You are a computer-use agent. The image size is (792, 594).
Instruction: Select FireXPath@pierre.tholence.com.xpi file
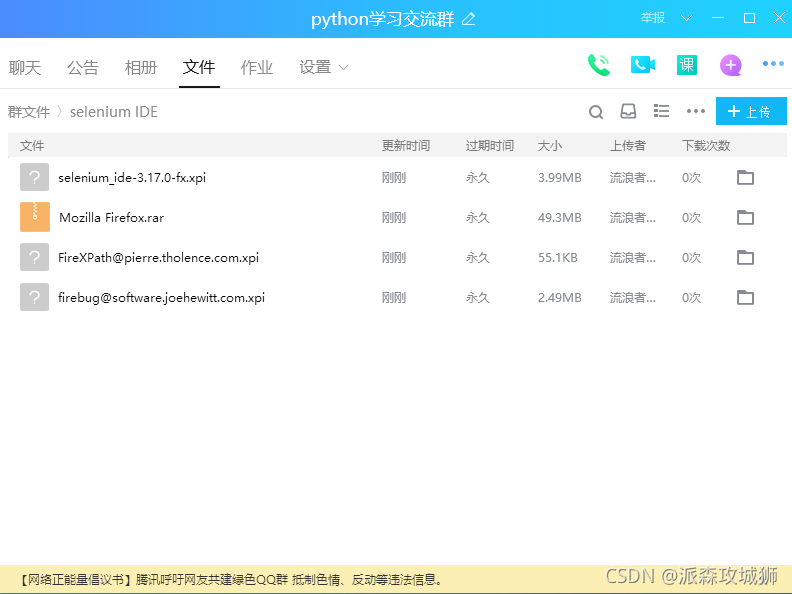click(158, 258)
